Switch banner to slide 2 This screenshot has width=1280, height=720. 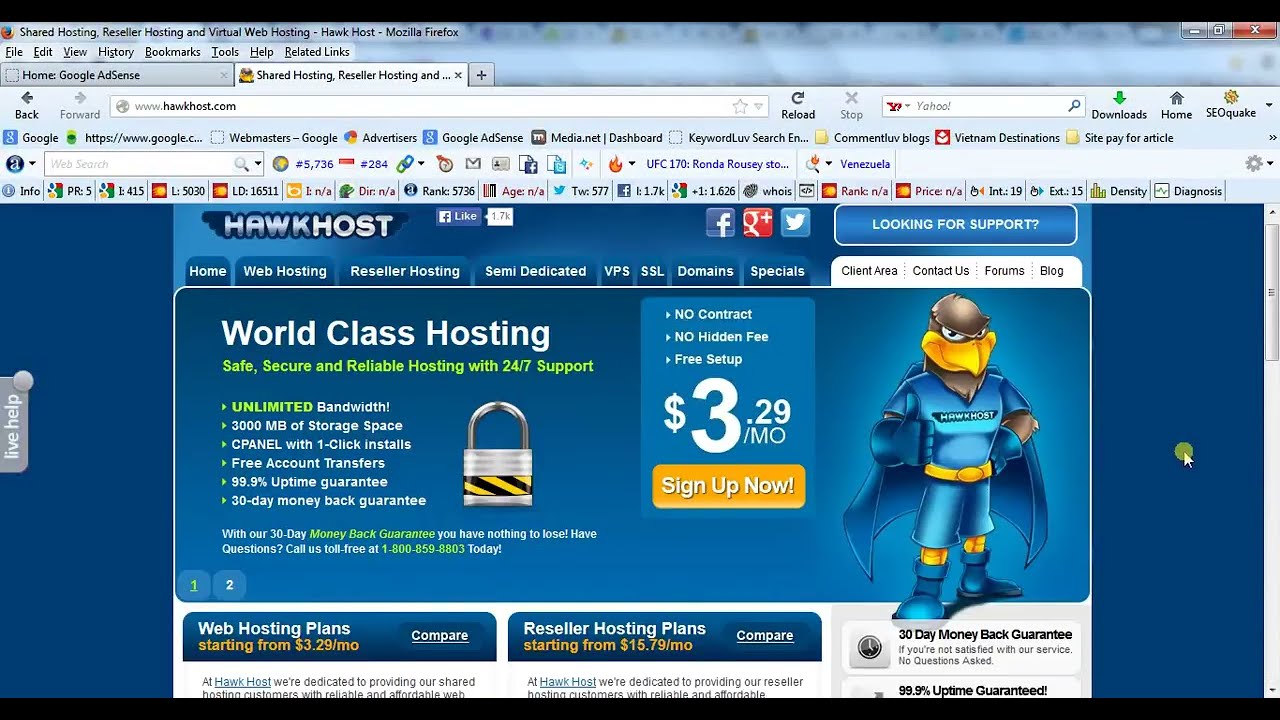229,585
